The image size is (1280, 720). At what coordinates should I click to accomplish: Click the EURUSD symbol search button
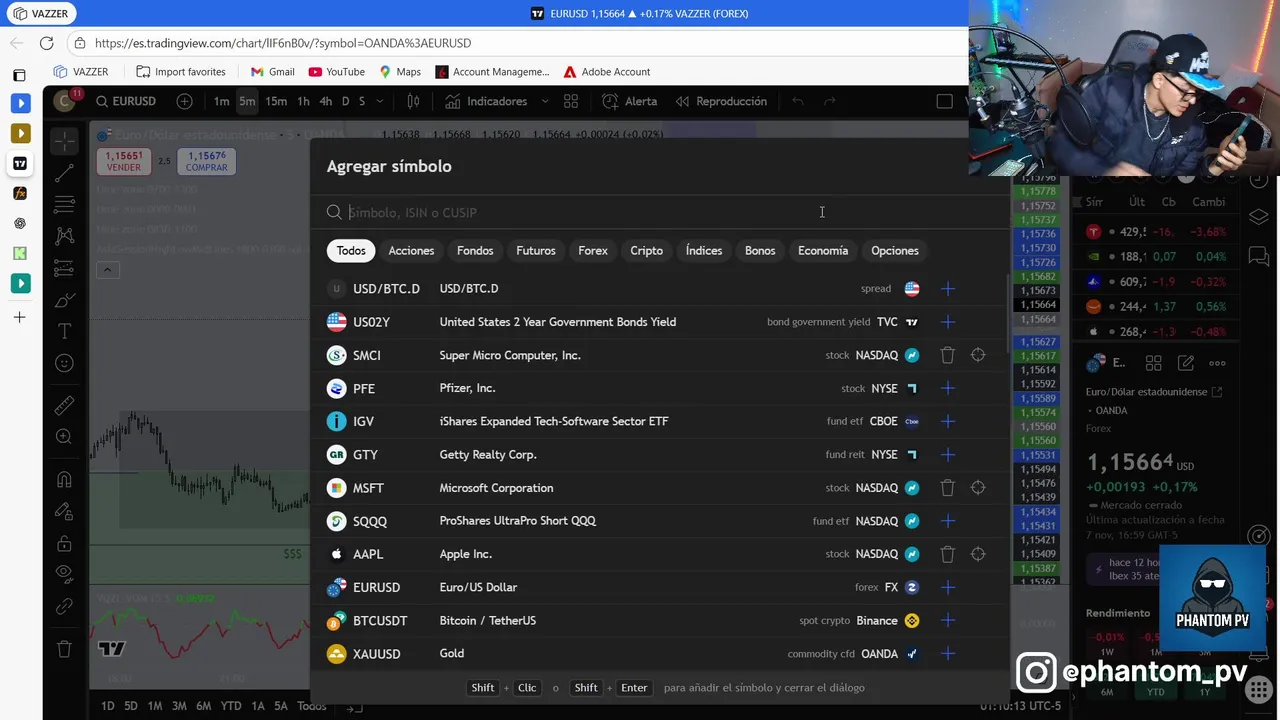(126, 101)
